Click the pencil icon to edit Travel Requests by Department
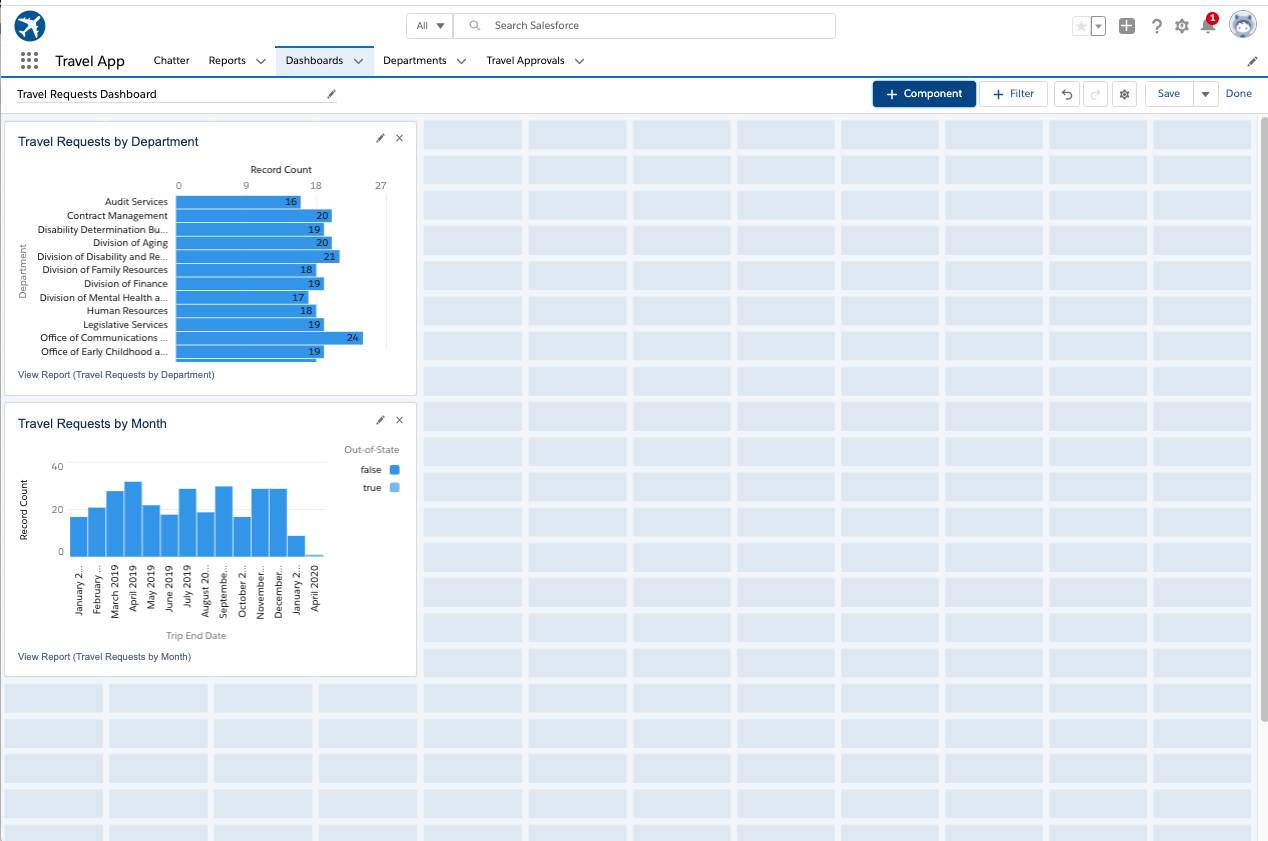This screenshot has height=841, width=1268. coord(380,138)
